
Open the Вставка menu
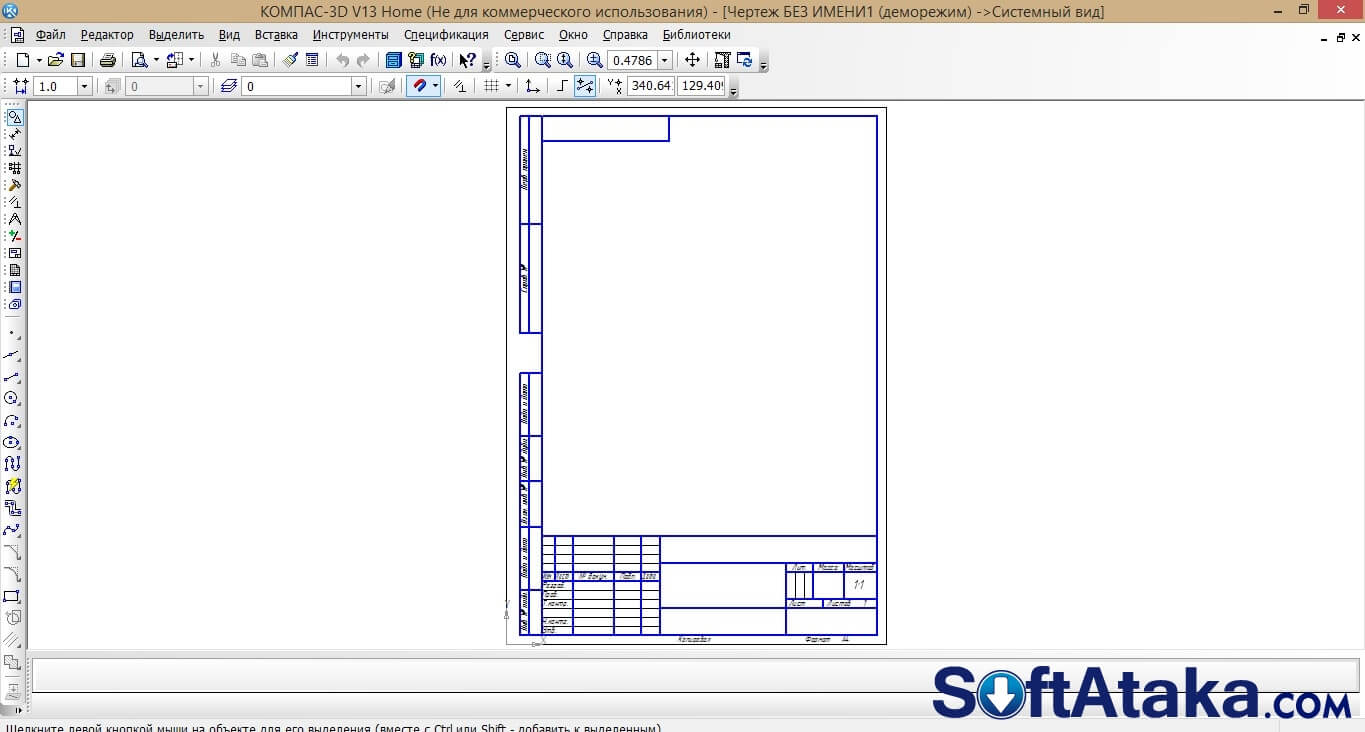click(x=276, y=34)
